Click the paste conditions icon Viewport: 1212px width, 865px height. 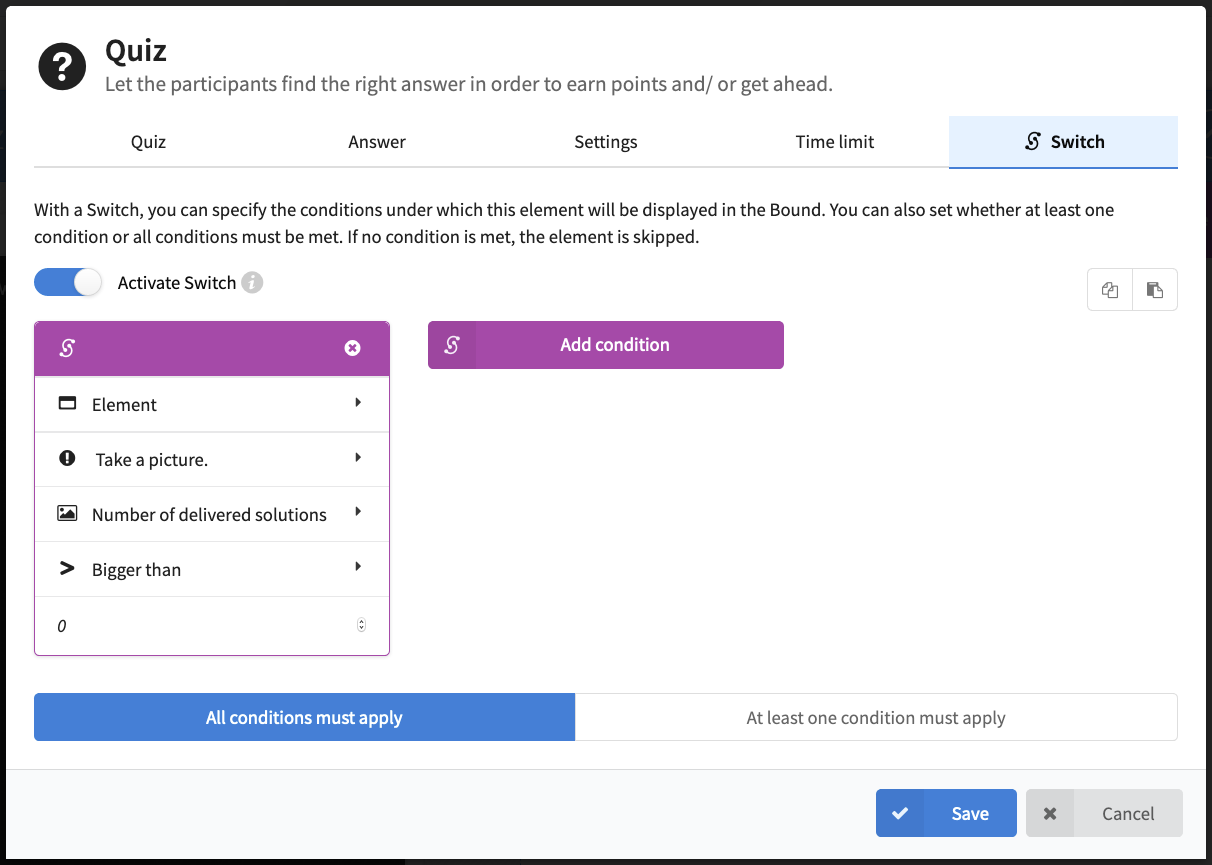(1155, 290)
